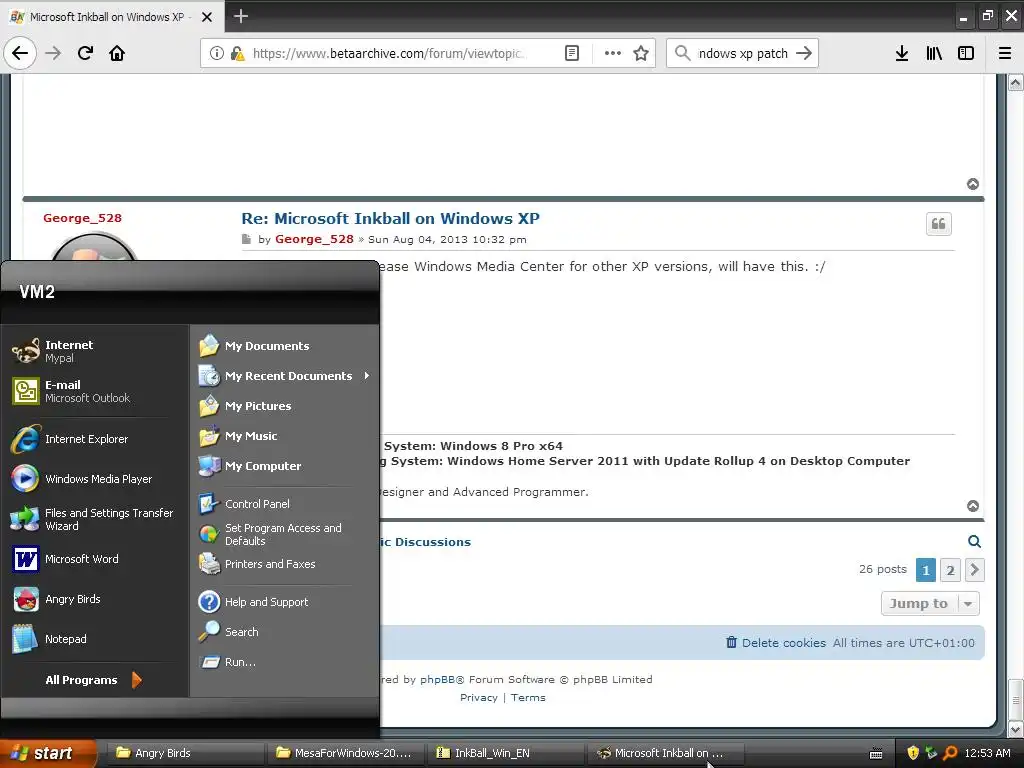
Task: Open a new tab with plus button
Action: click(241, 16)
